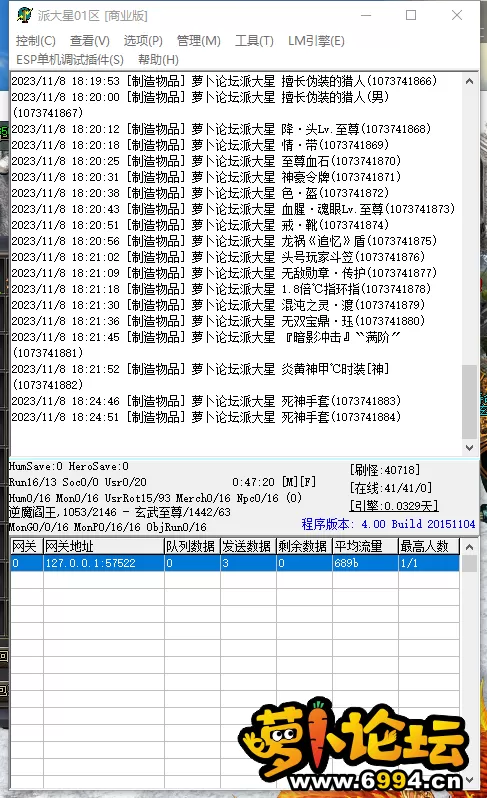Open the 查看(V) menu
This screenshot has height=798, width=487.
pyautogui.click(x=90, y=41)
